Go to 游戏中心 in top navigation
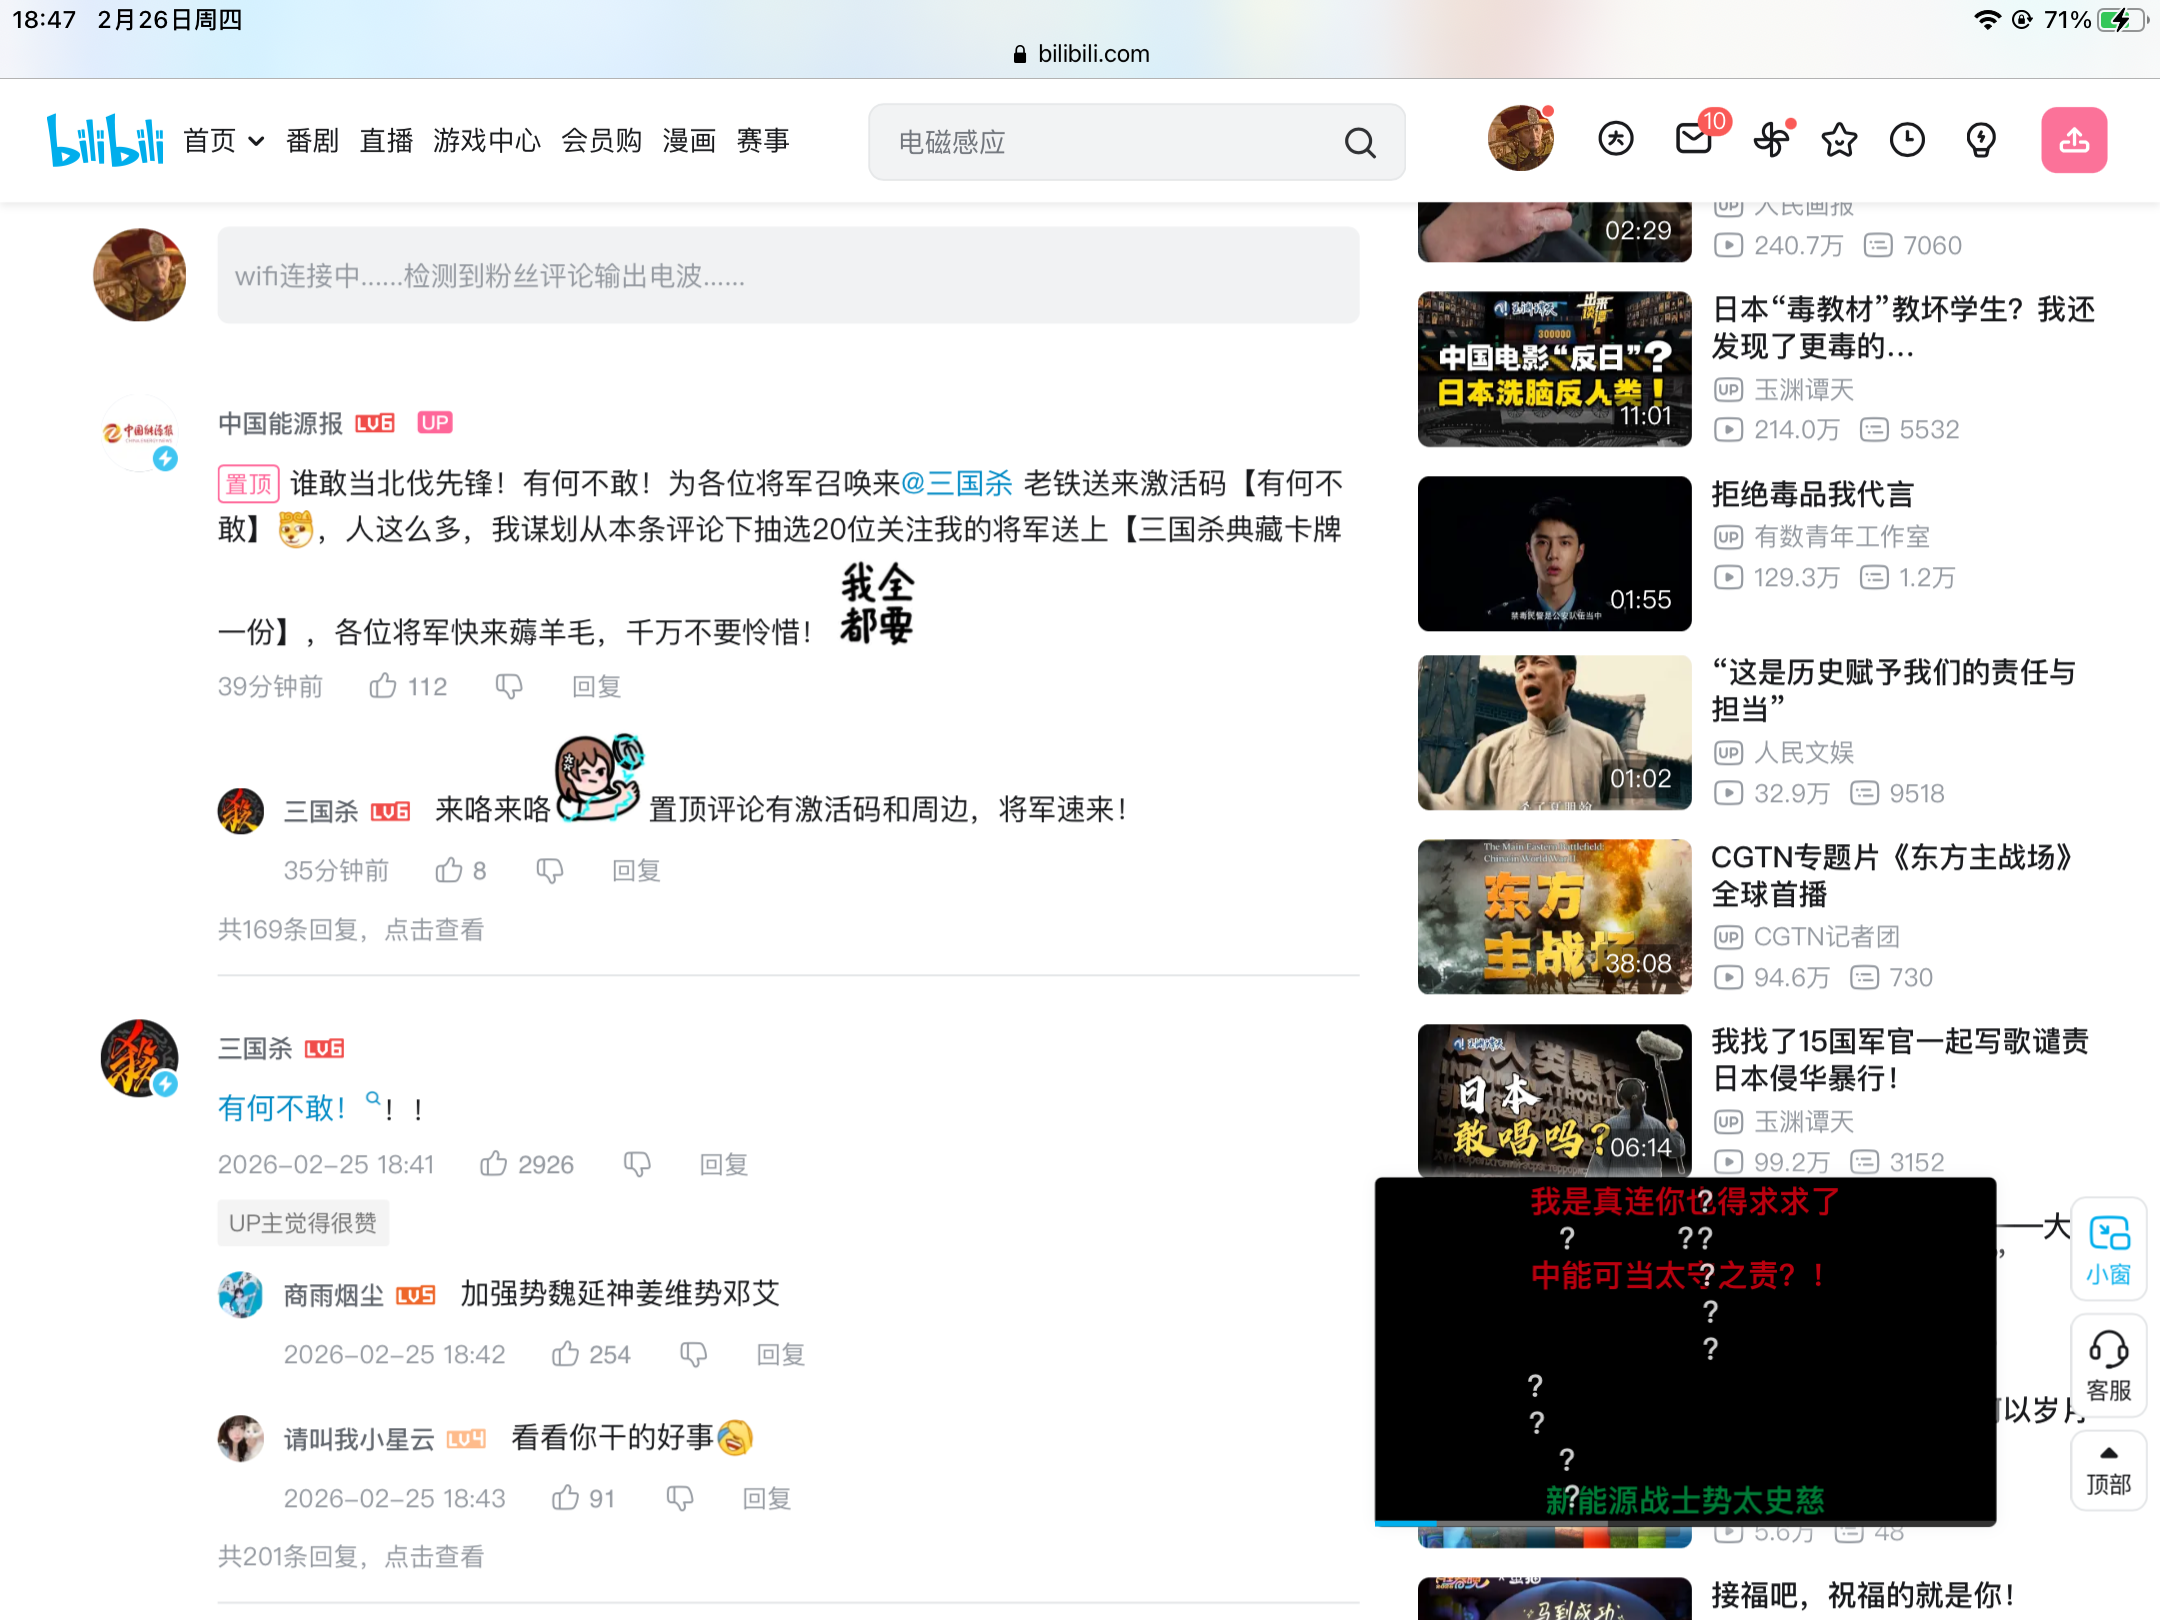2160x1620 pixels. pyautogui.click(x=486, y=141)
